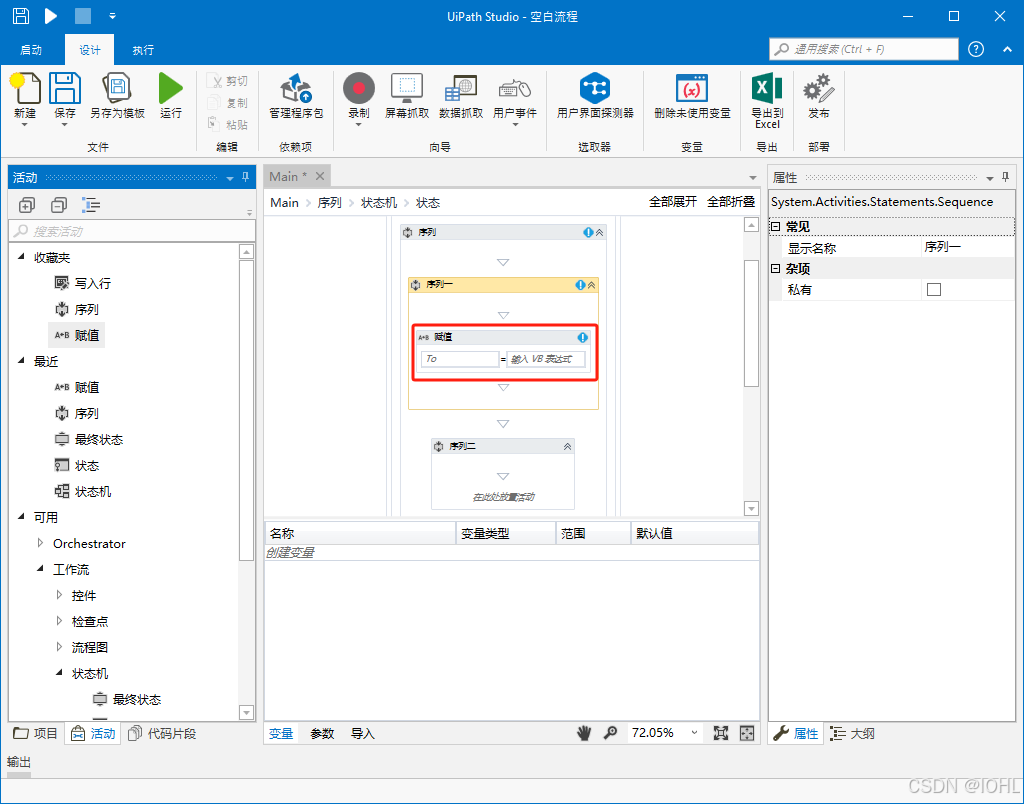Screen dimensions: 1024x804
Task: Click 序列 in breadcrumb
Action: pos(329,203)
